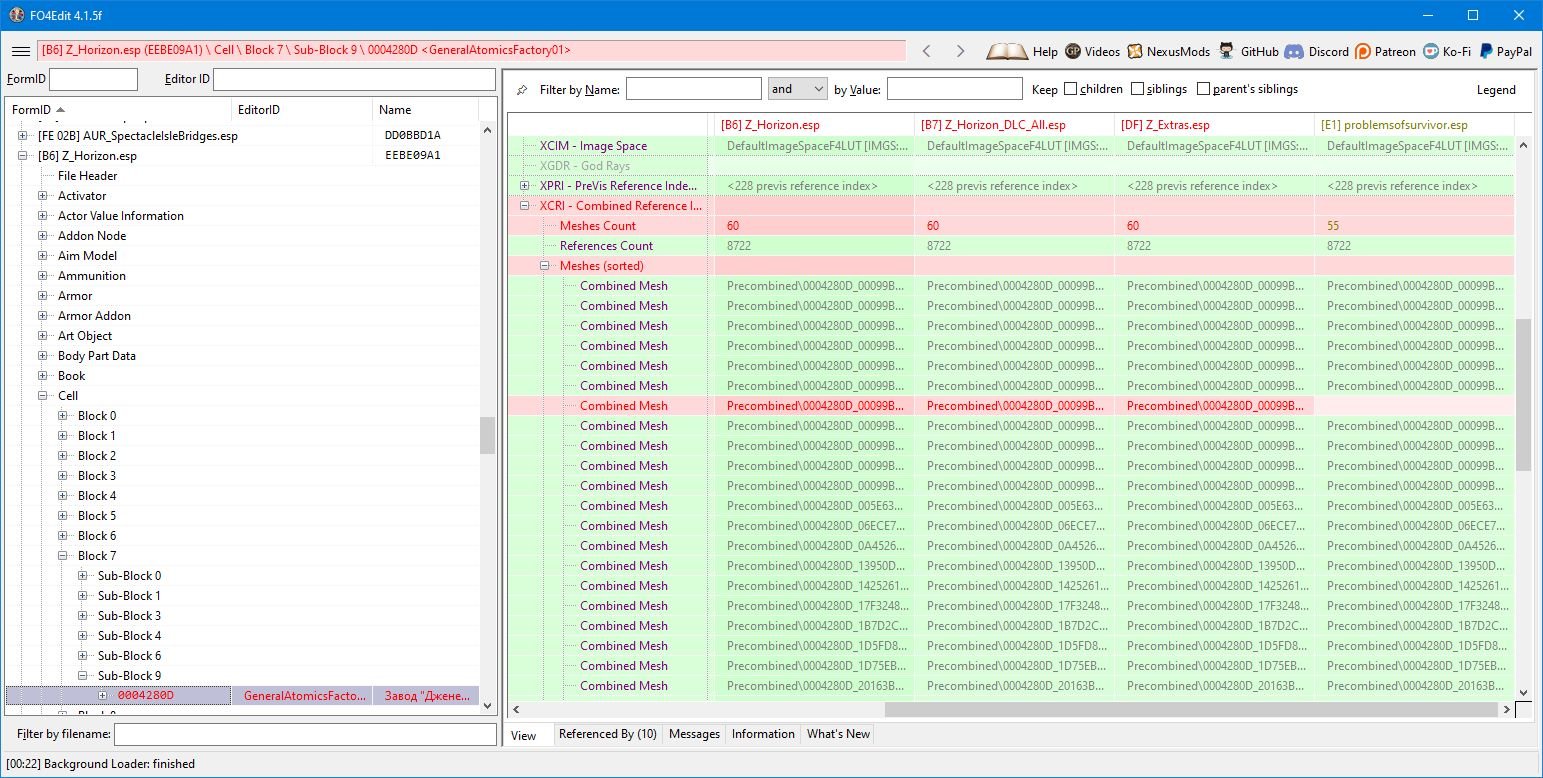Open the Videos link icon
This screenshot has width=1543, height=778.
click(1073, 51)
